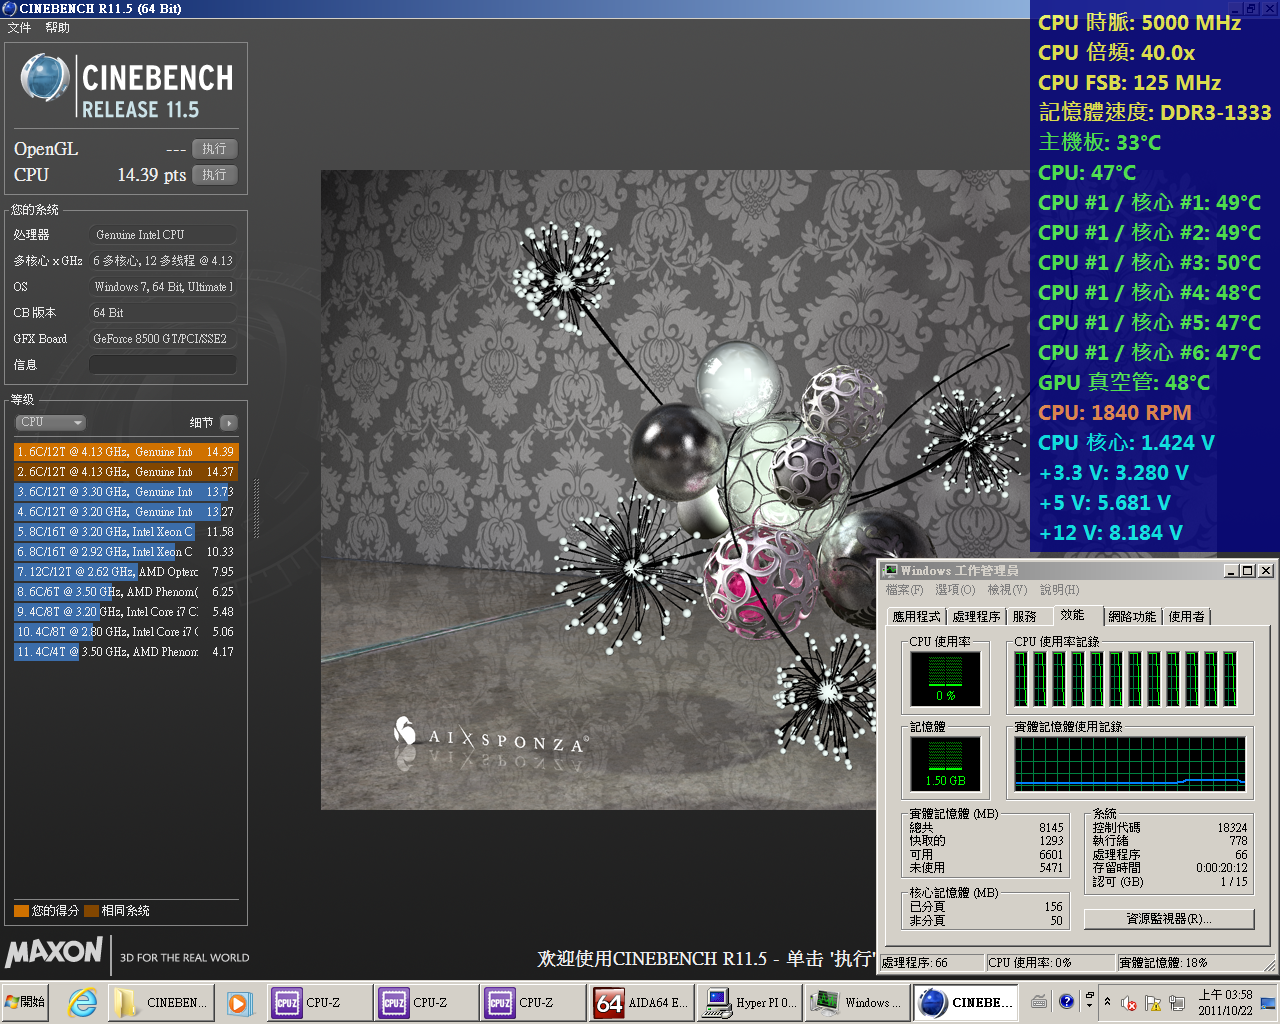Click the taskbar clock showing 03:58
Viewport: 1280px width, 1024px height.
1225,1002
